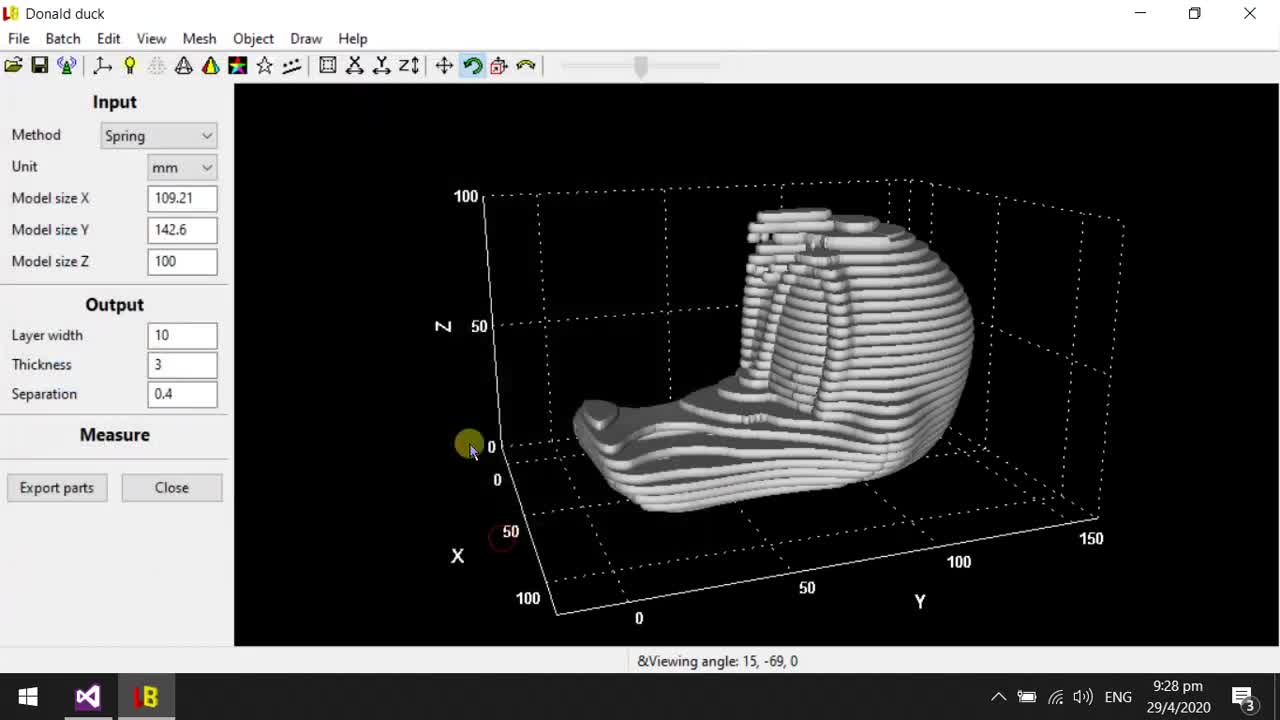Expand the Method dropdown showing Spring
Viewport: 1280px width, 720px height.
point(159,136)
